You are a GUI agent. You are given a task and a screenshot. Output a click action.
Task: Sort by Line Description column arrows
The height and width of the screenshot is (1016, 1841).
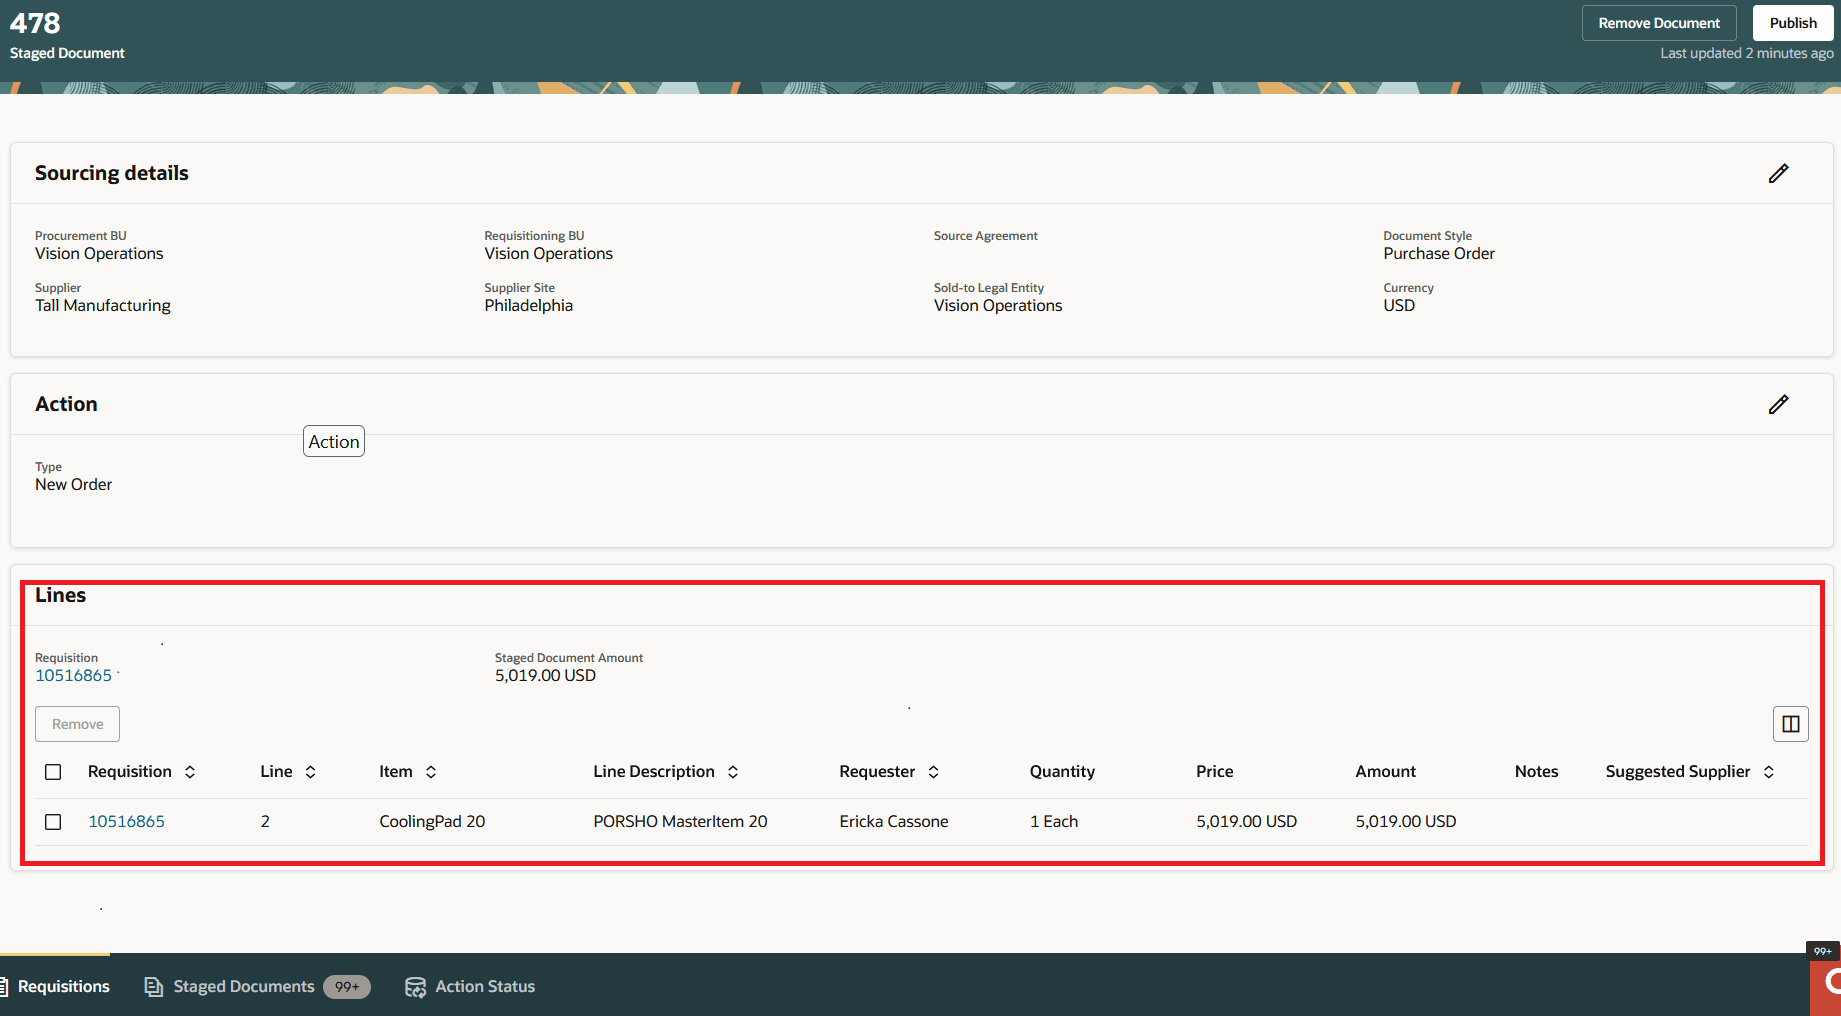(x=733, y=772)
